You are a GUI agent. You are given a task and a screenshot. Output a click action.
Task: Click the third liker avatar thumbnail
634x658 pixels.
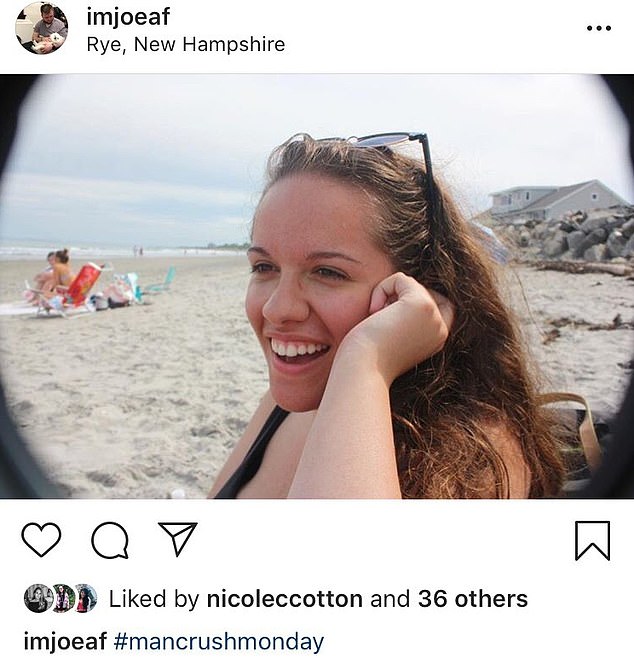coord(86,598)
